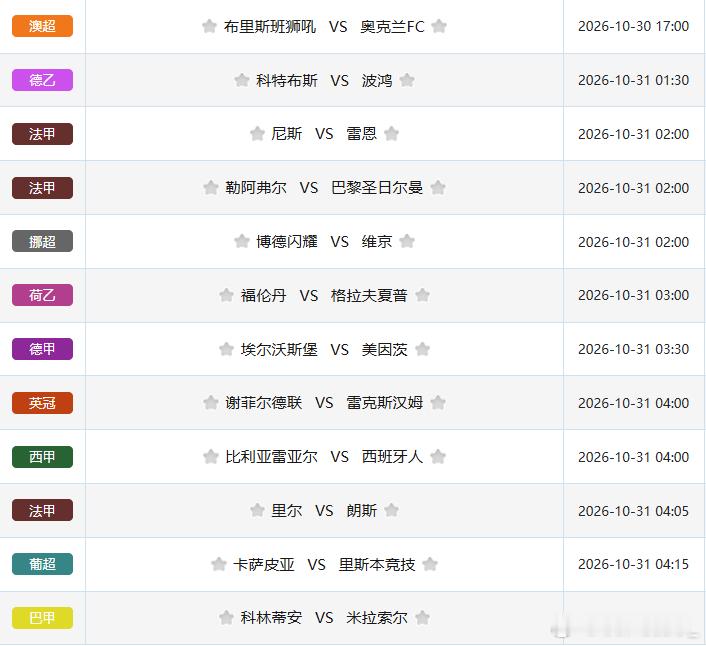Screen dimensions: 706x646
Task: Click kickoff time 2026-10-31 04:05
Action: (x=634, y=511)
